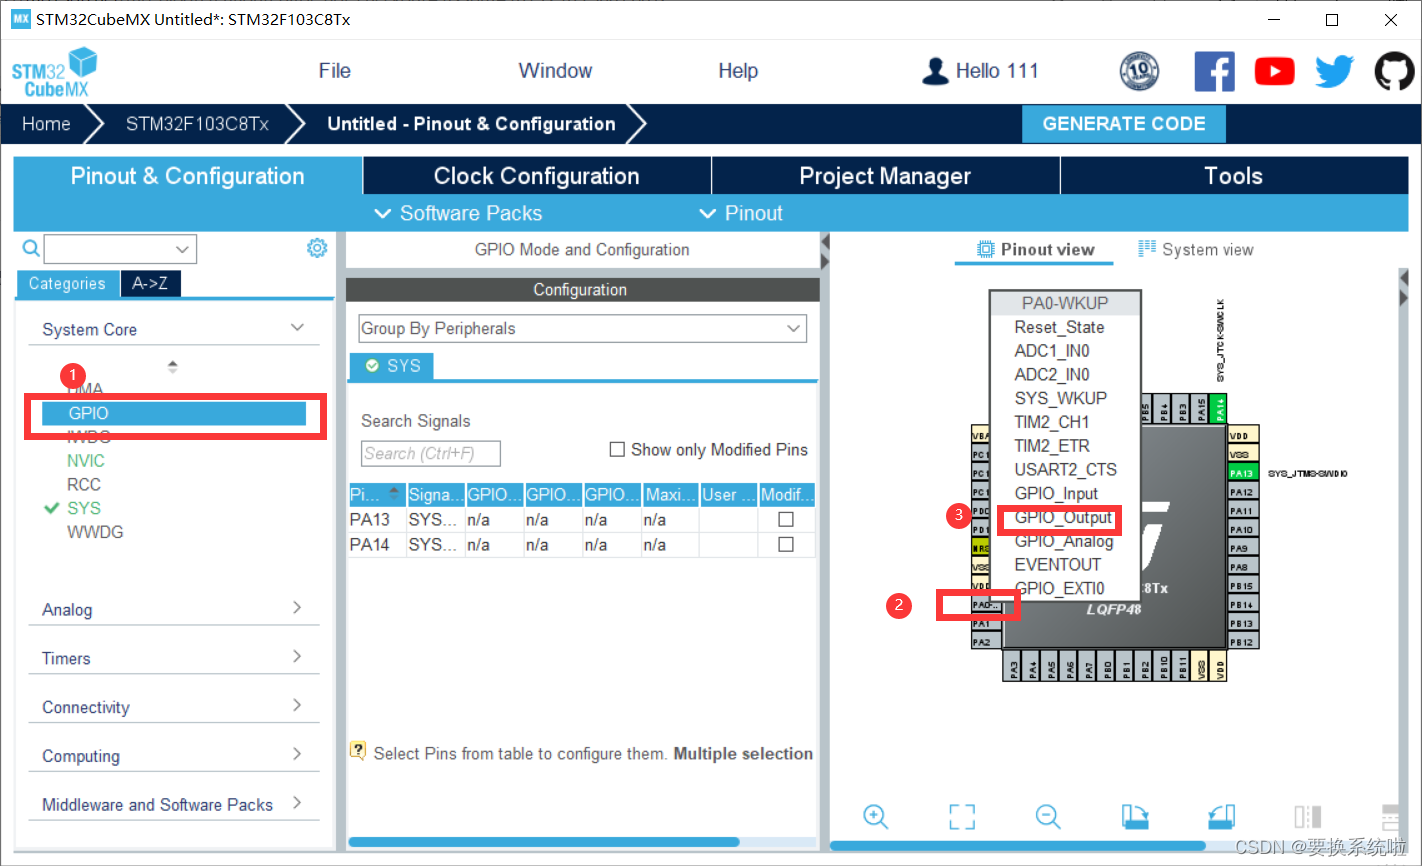
Task: Click the grayed flip-view icon
Action: point(1307,816)
